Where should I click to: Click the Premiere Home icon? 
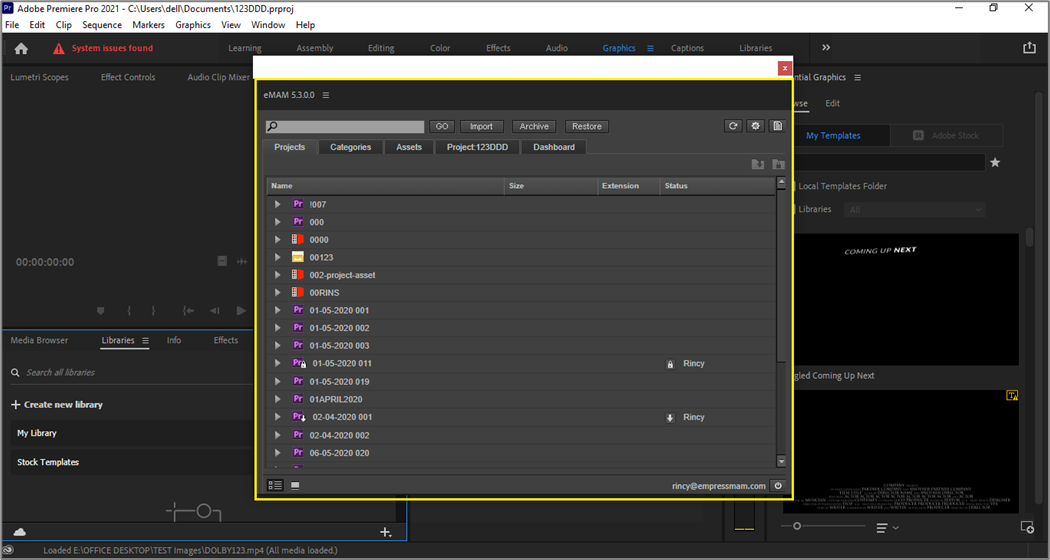[21, 48]
